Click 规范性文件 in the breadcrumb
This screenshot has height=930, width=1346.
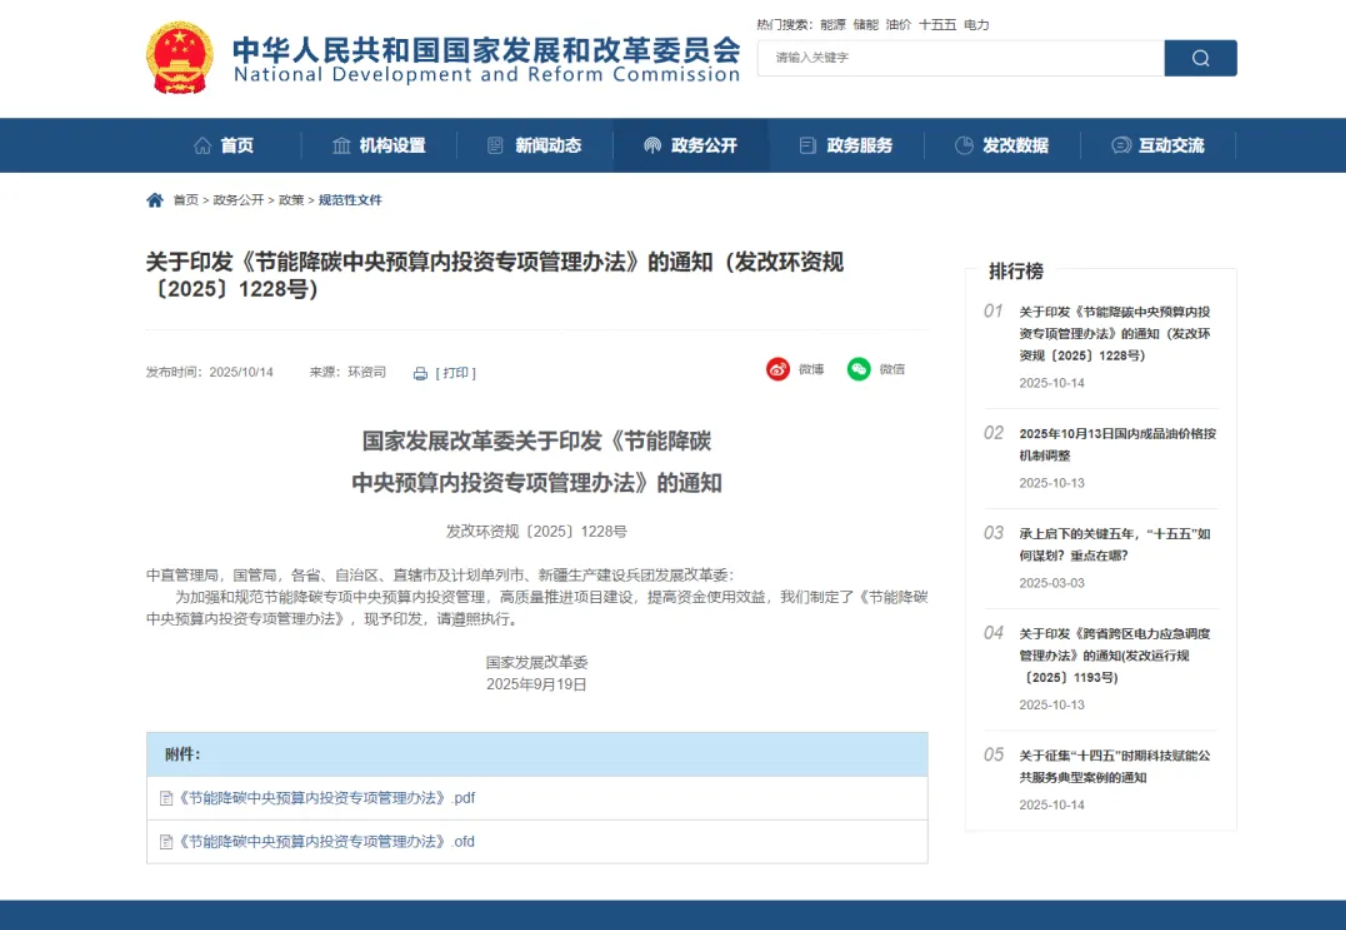350,200
